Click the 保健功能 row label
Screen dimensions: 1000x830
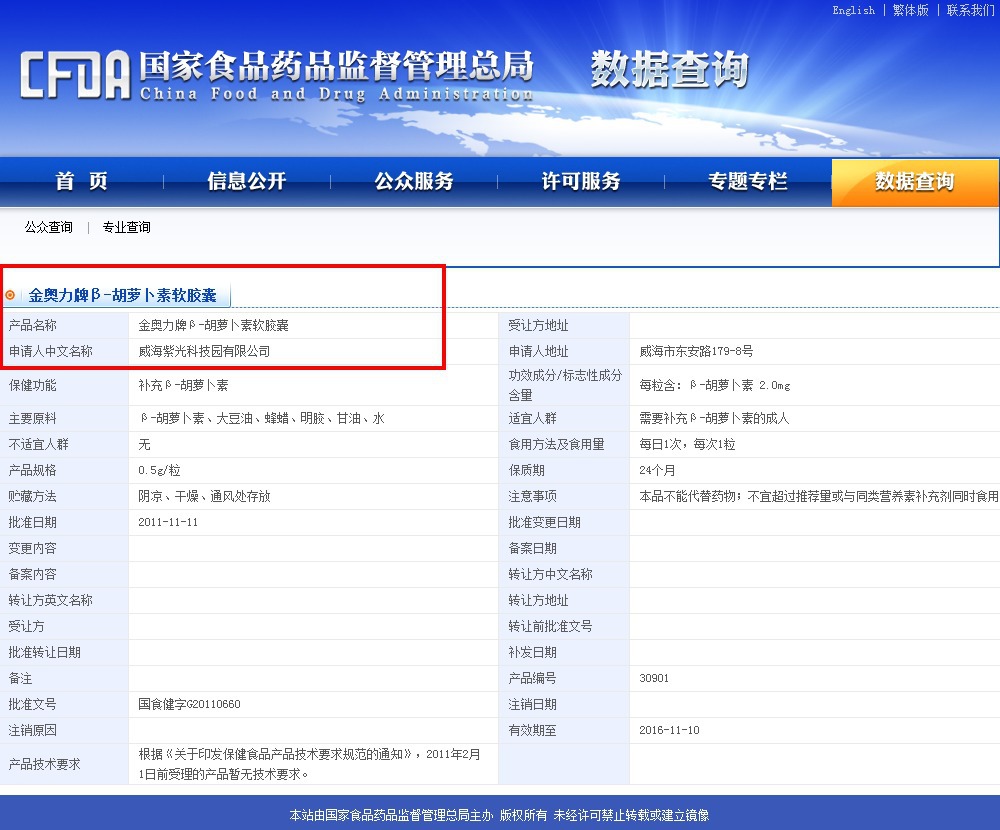[33, 385]
